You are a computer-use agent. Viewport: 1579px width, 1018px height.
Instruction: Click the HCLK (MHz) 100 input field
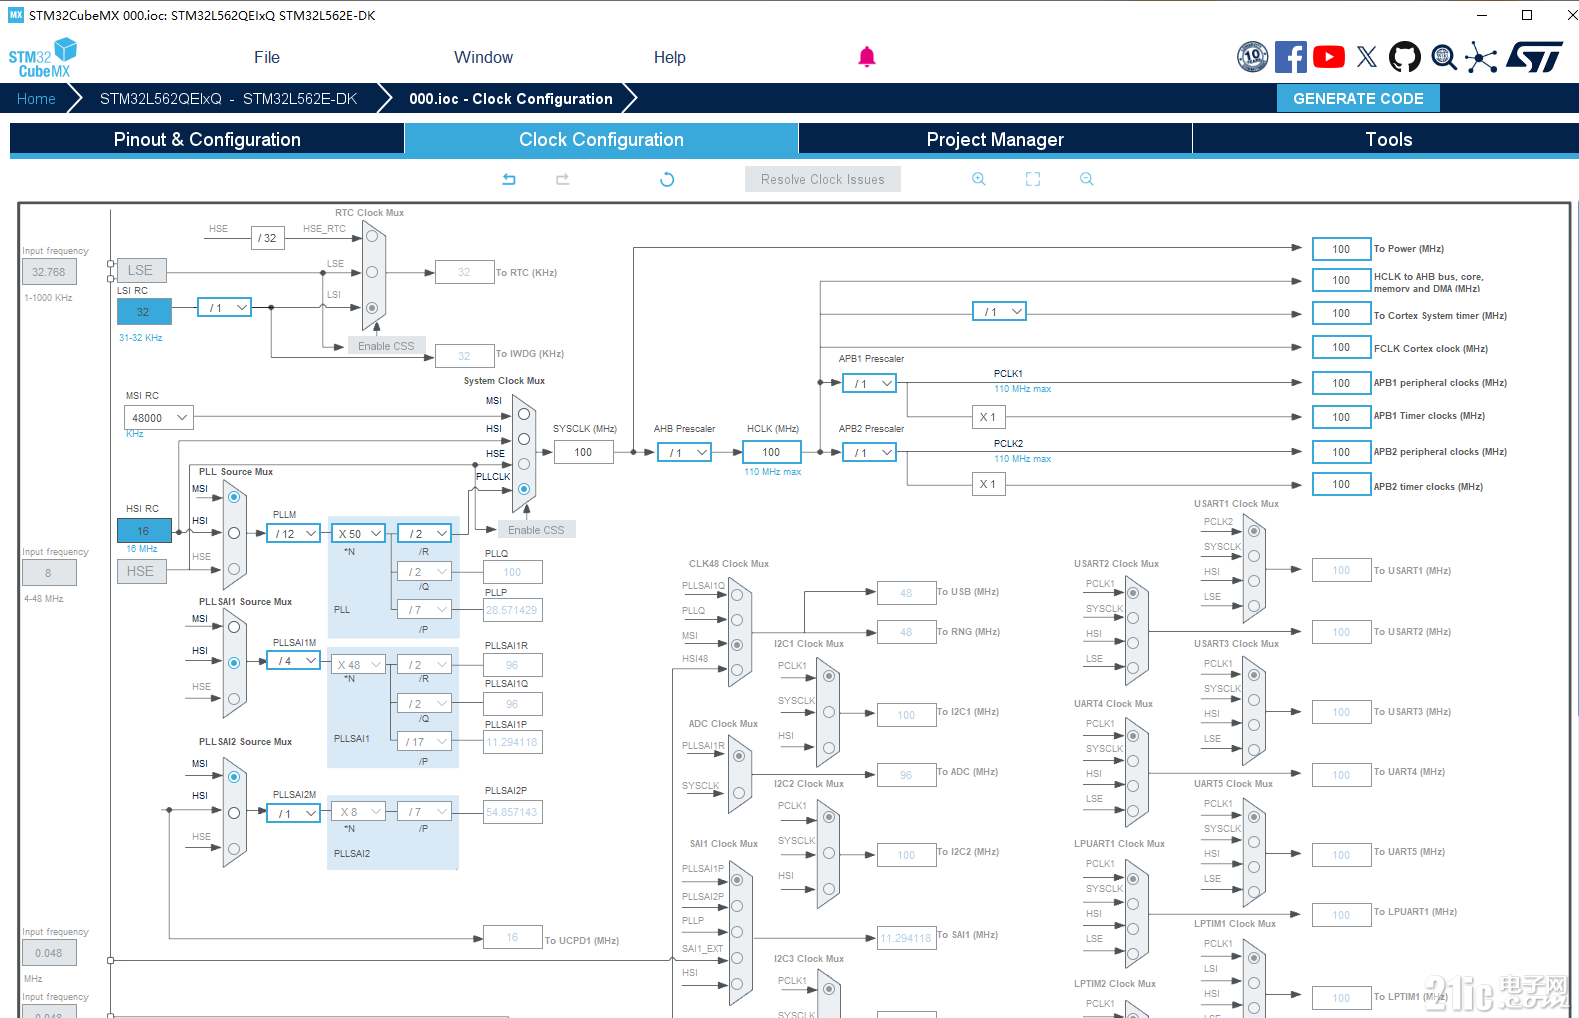(771, 453)
